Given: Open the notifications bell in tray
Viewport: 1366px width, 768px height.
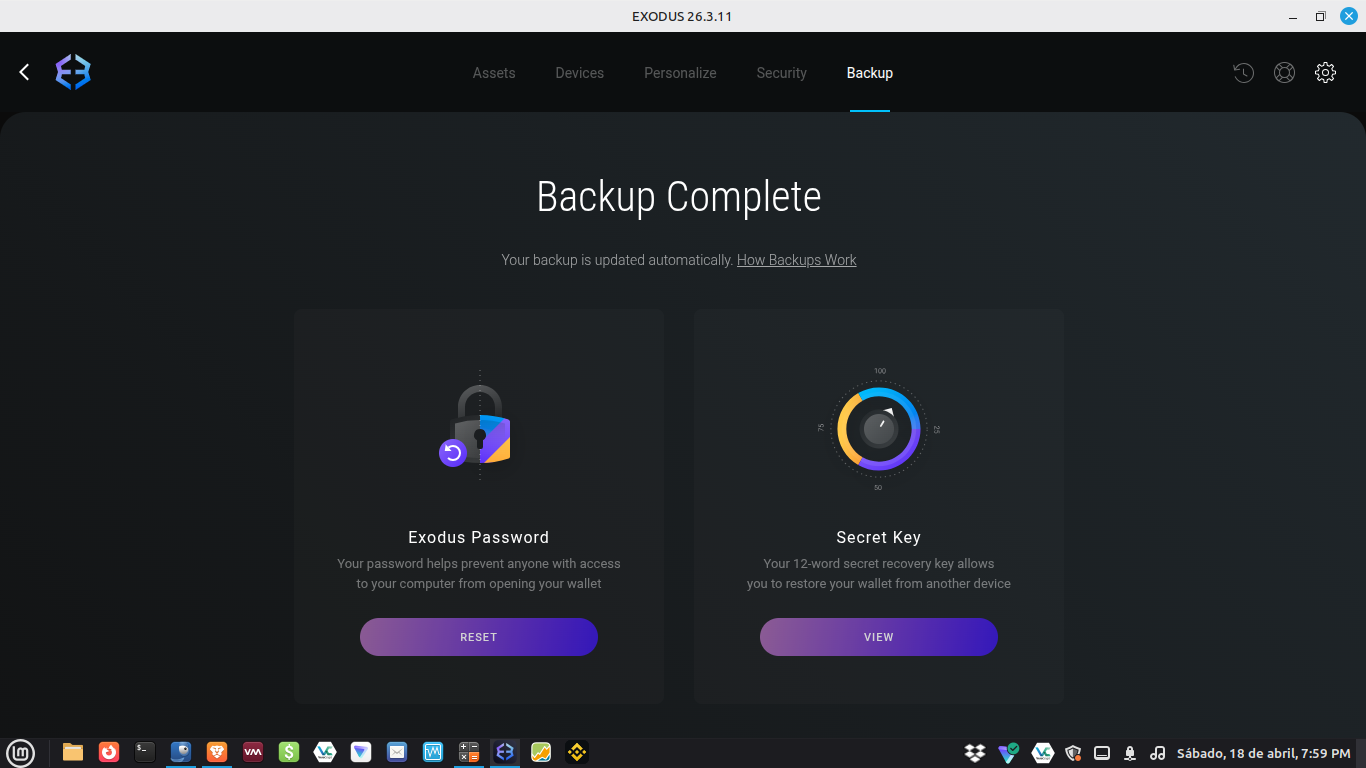Looking at the screenshot, I should coord(1130,753).
